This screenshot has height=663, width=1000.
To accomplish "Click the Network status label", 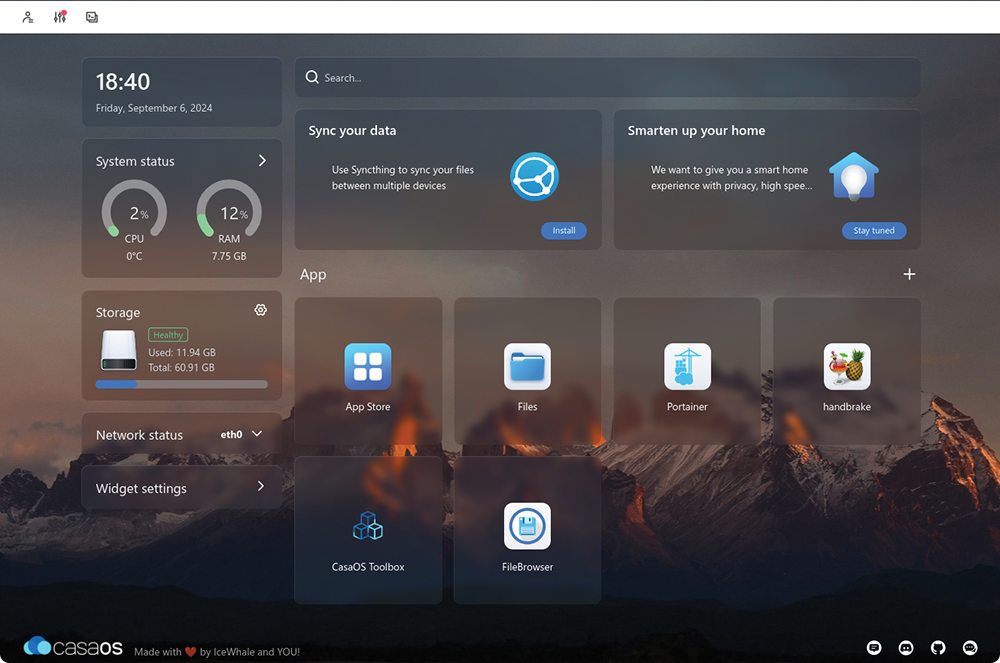I will click(139, 435).
